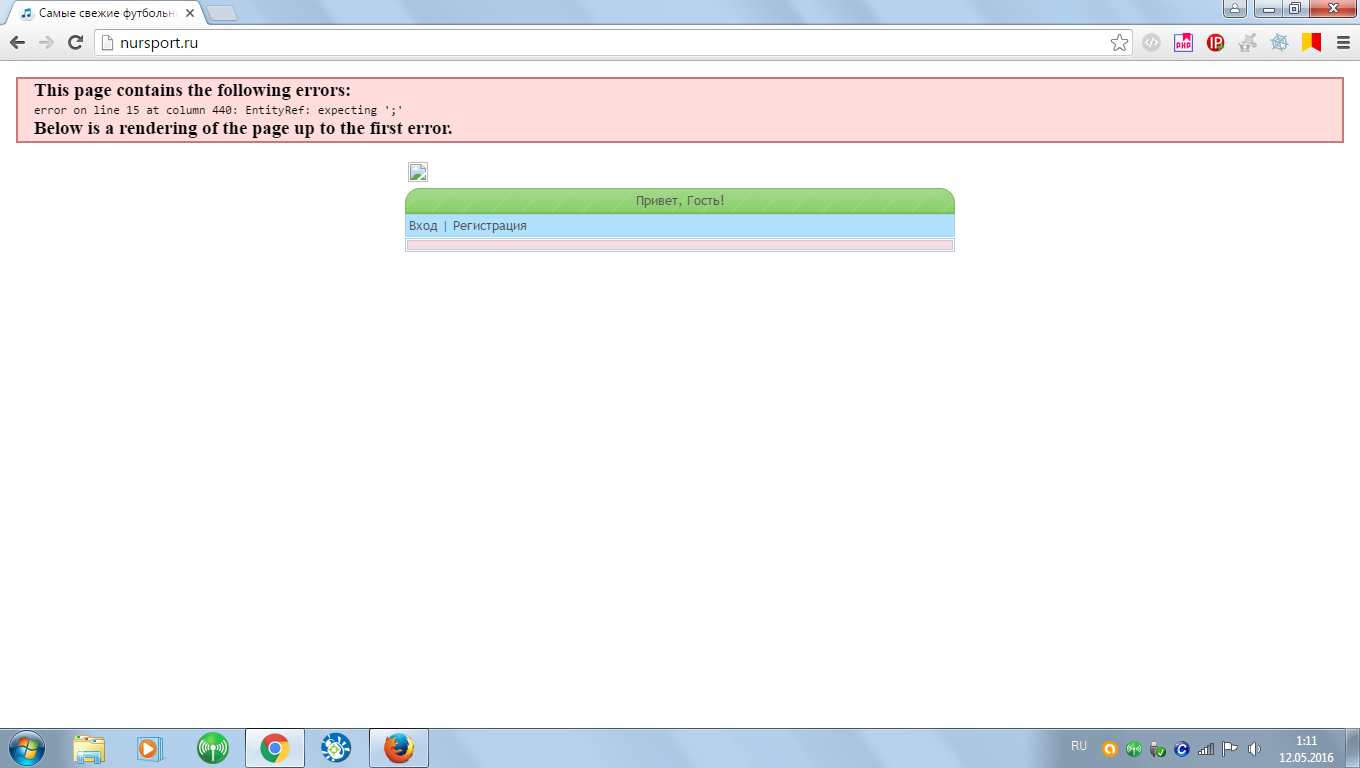
Task: Close the Самые свежие футбольн tab
Action: click(x=190, y=14)
